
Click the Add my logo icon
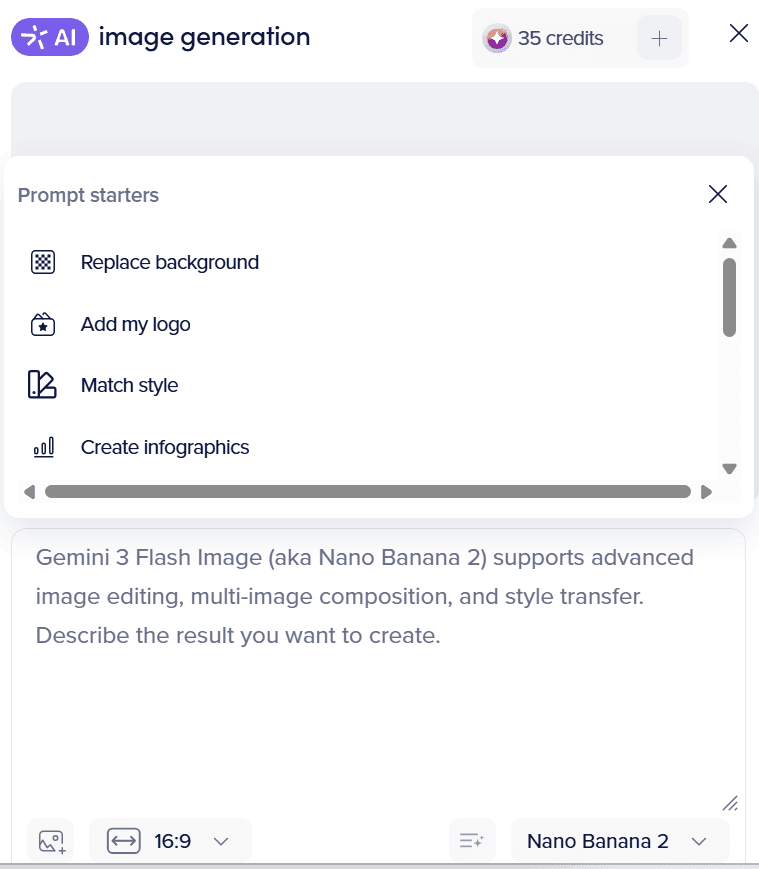[42, 324]
